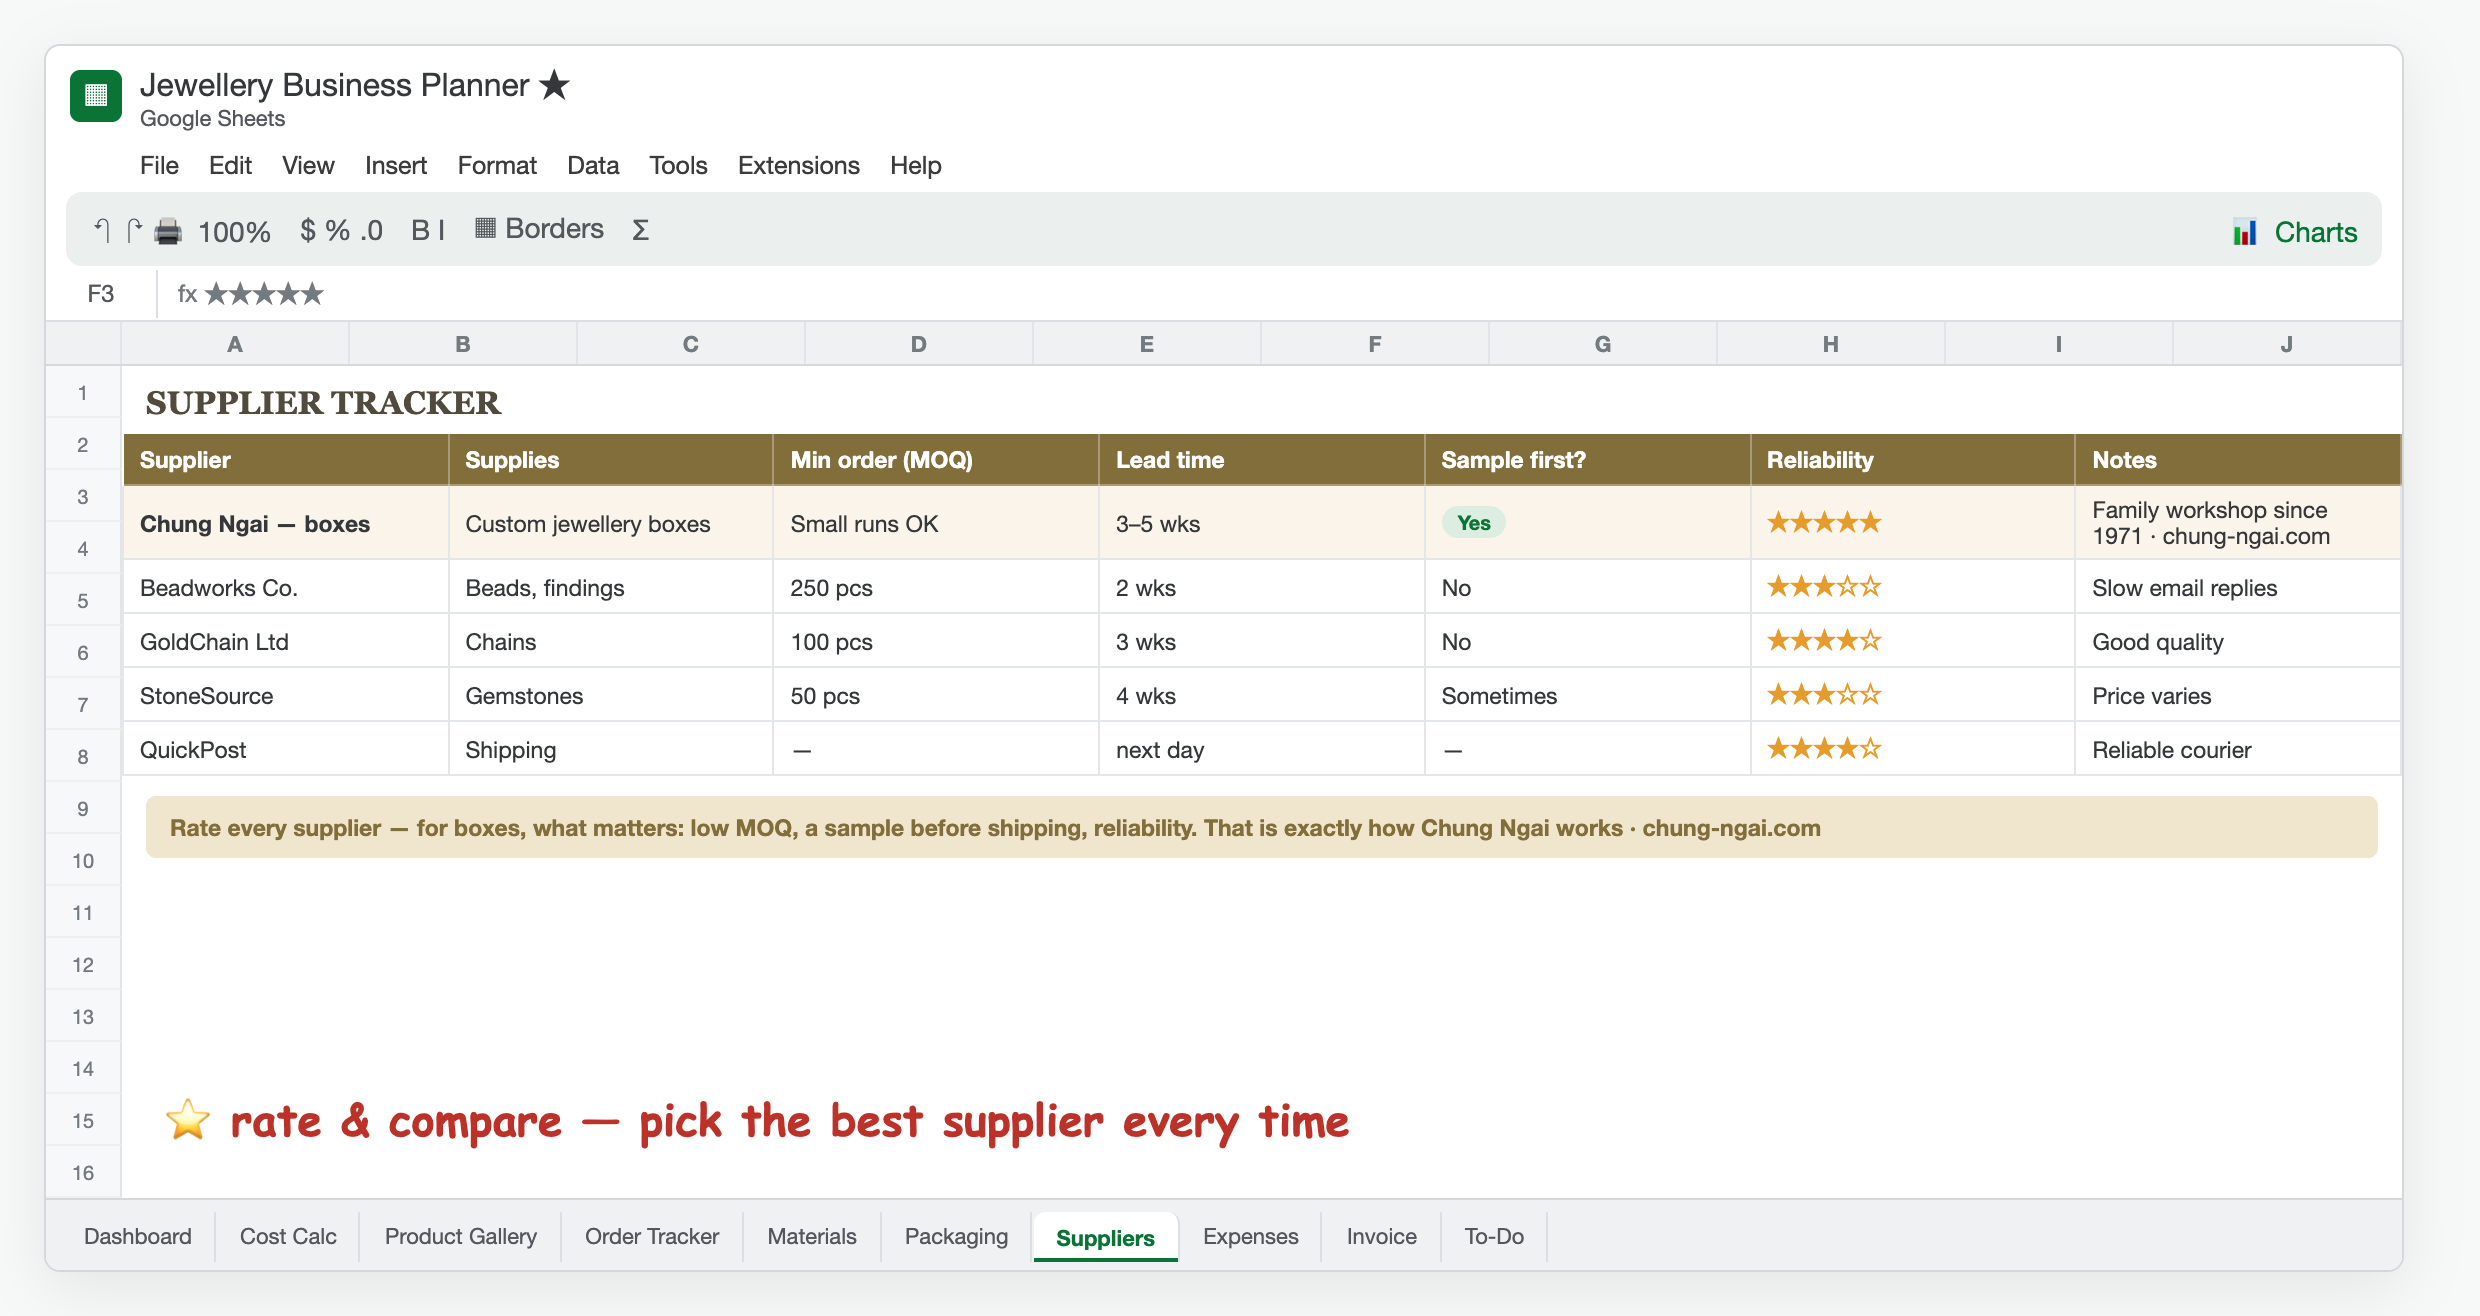Click the Print icon

pos(168,231)
